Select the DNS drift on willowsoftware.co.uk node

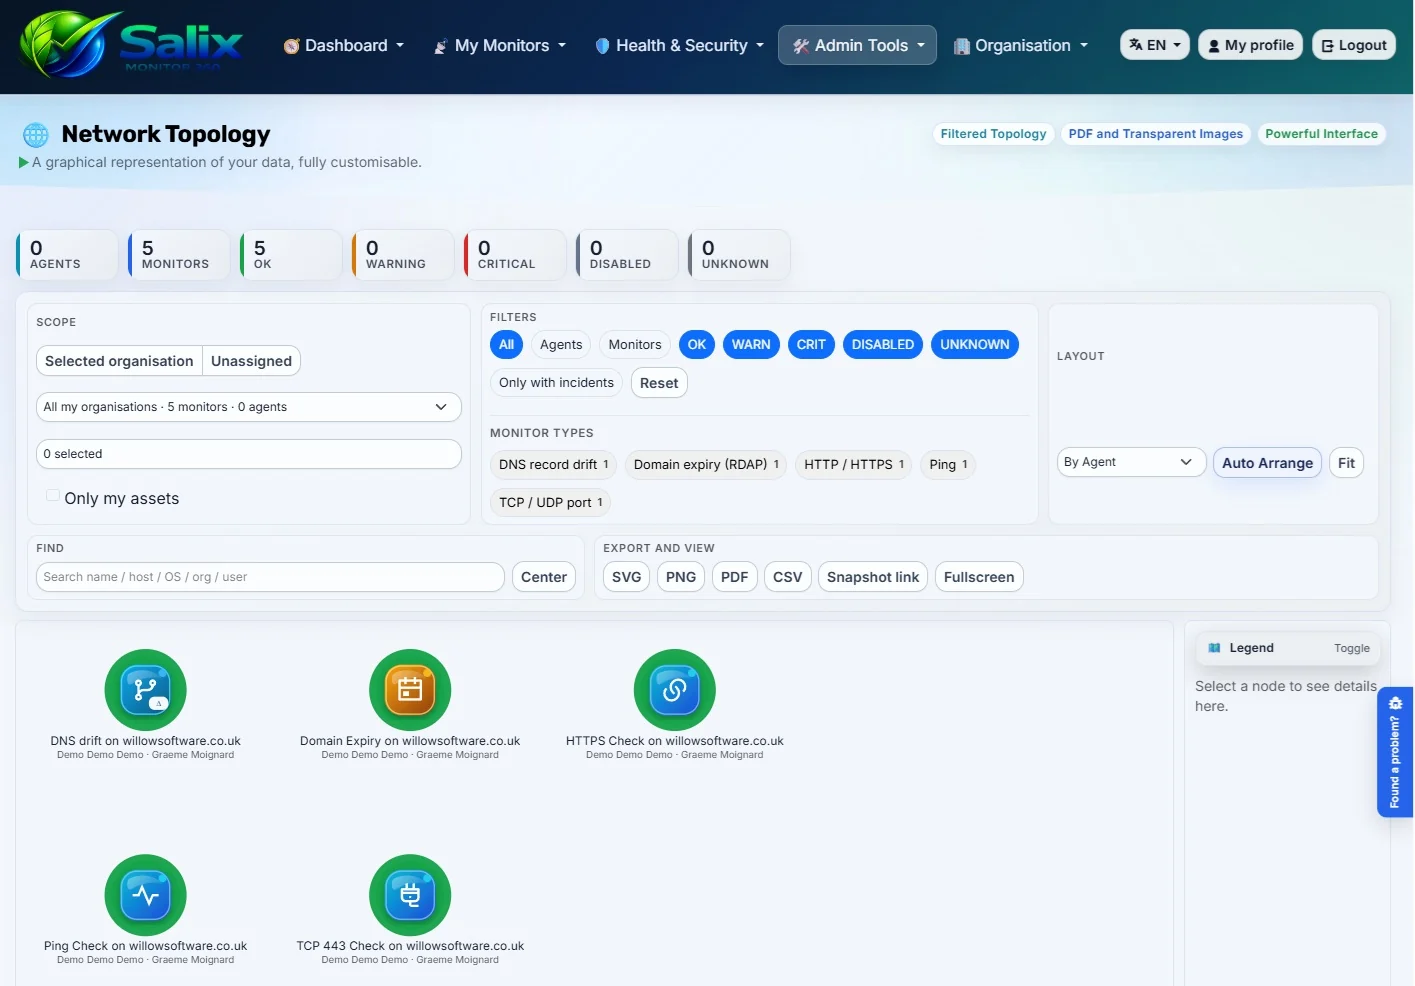click(146, 690)
